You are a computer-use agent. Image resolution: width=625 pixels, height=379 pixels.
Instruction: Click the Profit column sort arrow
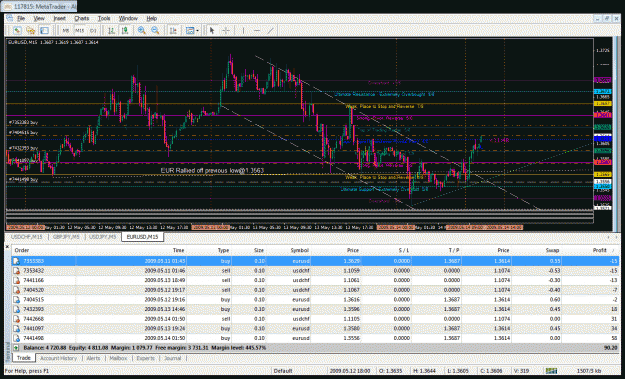tap(613, 251)
